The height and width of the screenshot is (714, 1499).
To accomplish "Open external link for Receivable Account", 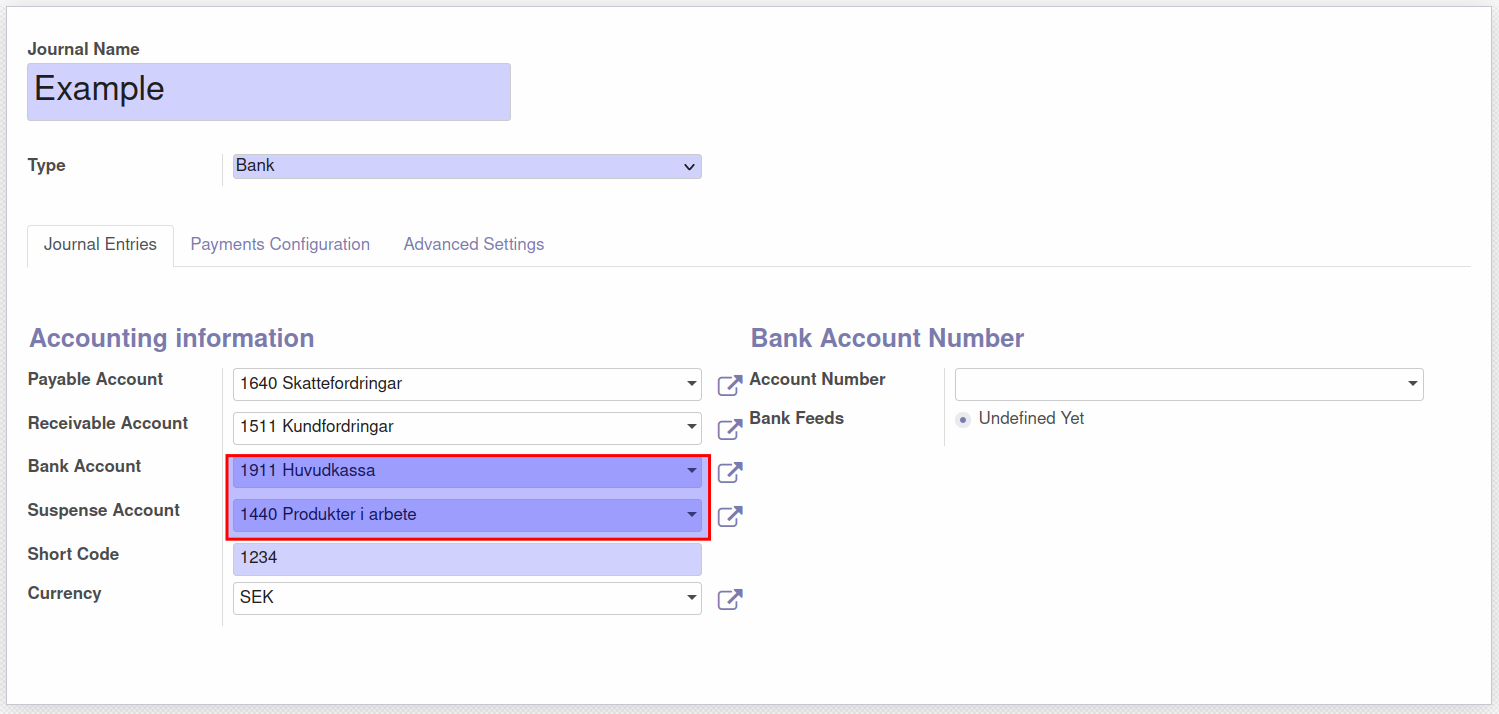I will click(x=730, y=429).
